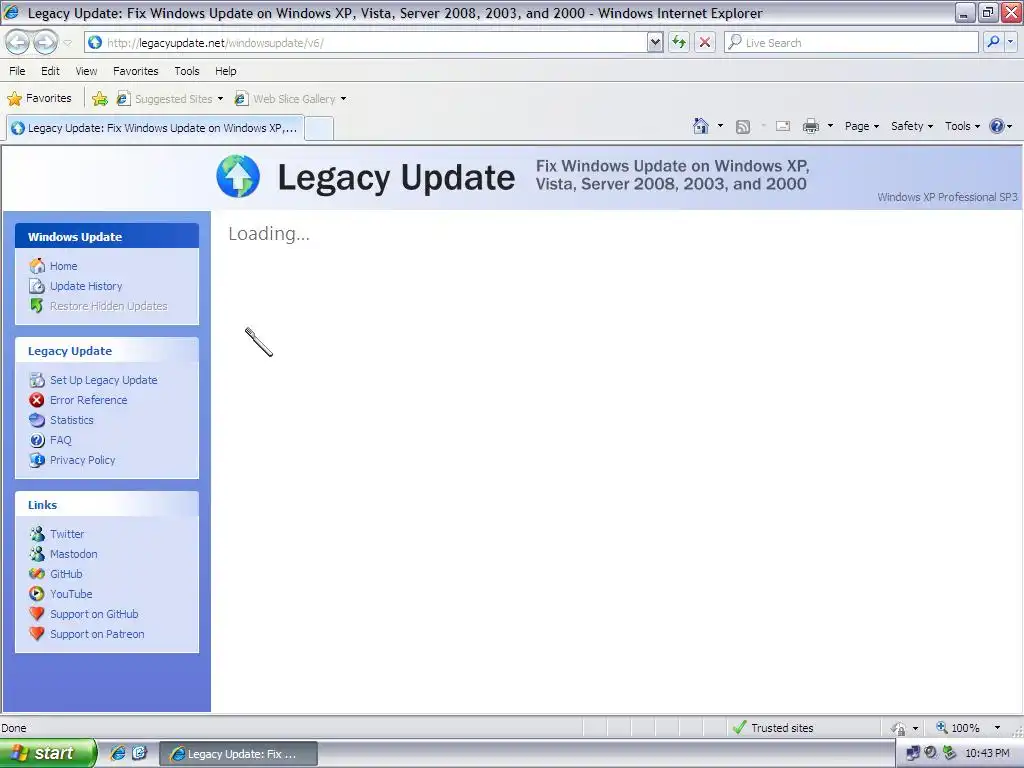This screenshot has height=768, width=1024.
Task: Click the Show Desktop quick launch icon
Action: (x=140, y=753)
